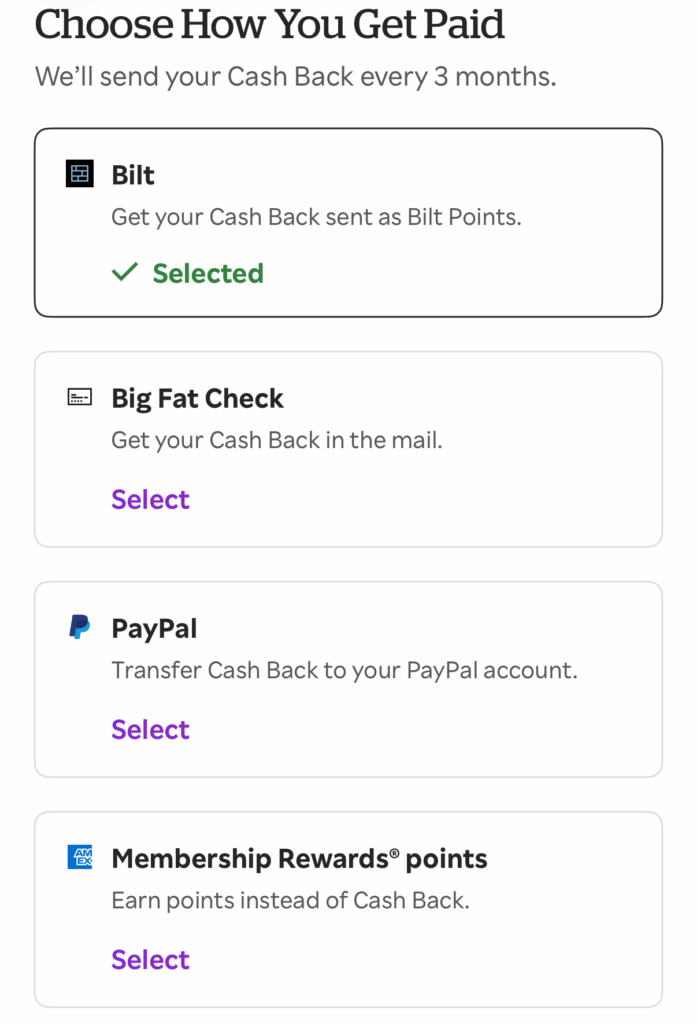Select the Bilt payout option card
The height and width of the screenshot is (1024, 697).
coord(348,221)
